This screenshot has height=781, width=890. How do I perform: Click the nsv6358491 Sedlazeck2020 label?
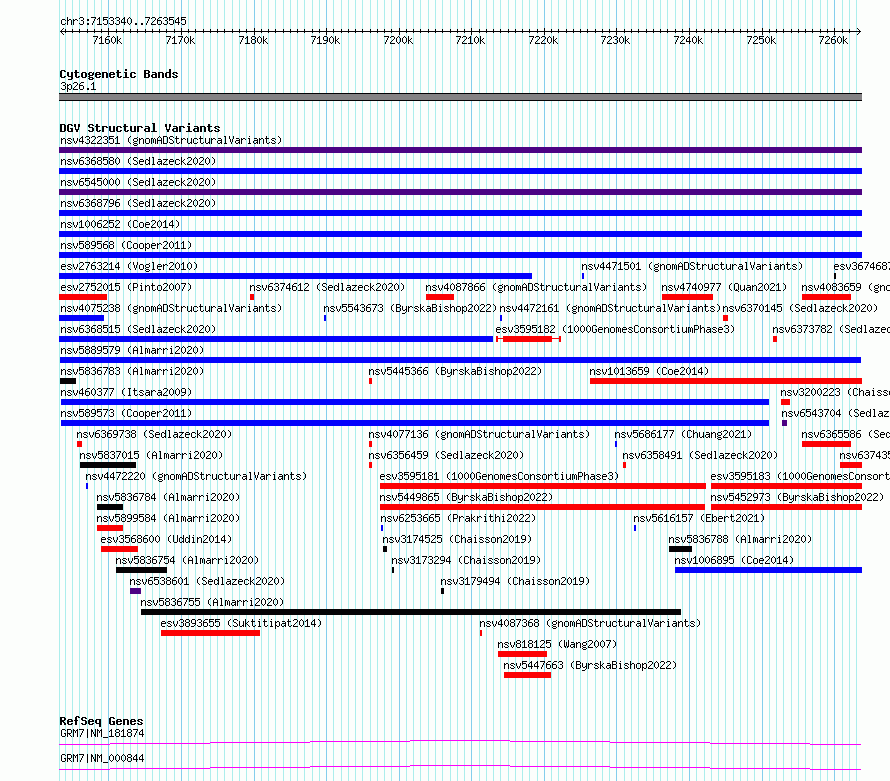point(700,455)
